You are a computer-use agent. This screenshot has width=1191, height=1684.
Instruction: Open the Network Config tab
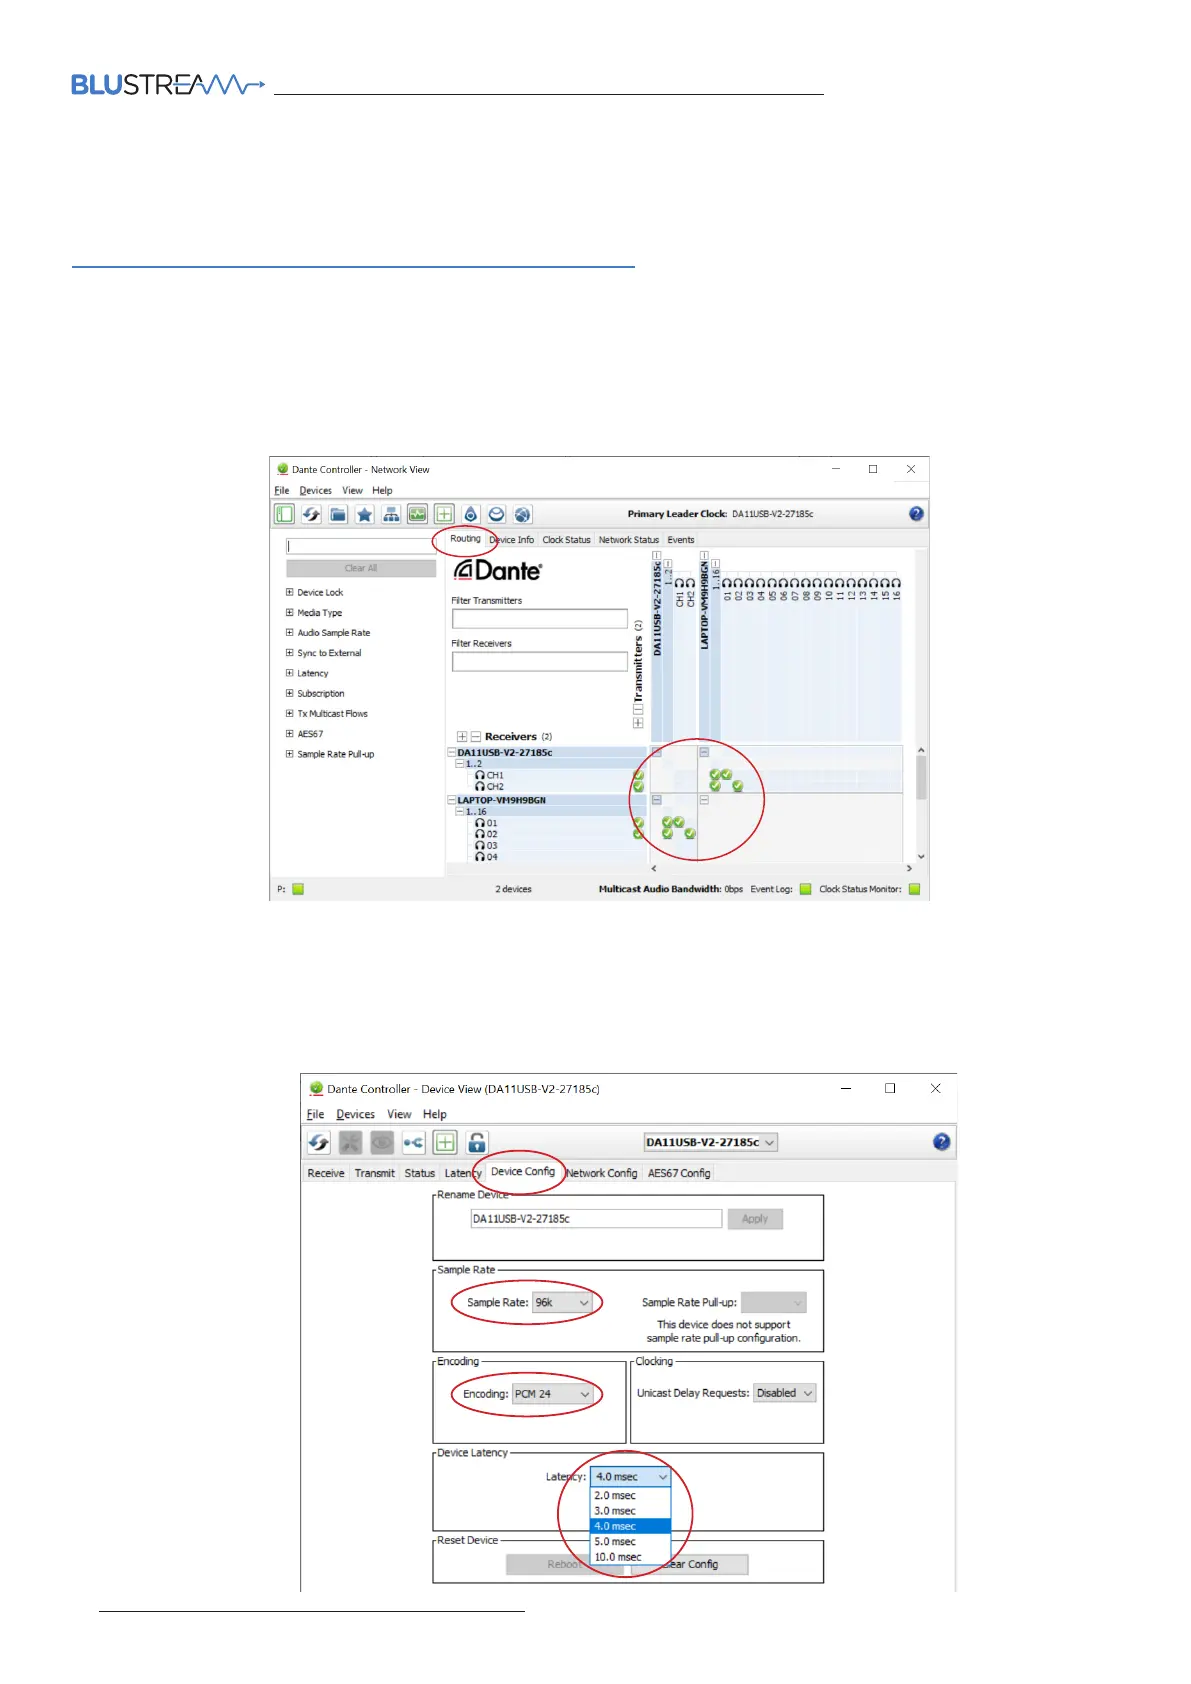(x=602, y=1173)
